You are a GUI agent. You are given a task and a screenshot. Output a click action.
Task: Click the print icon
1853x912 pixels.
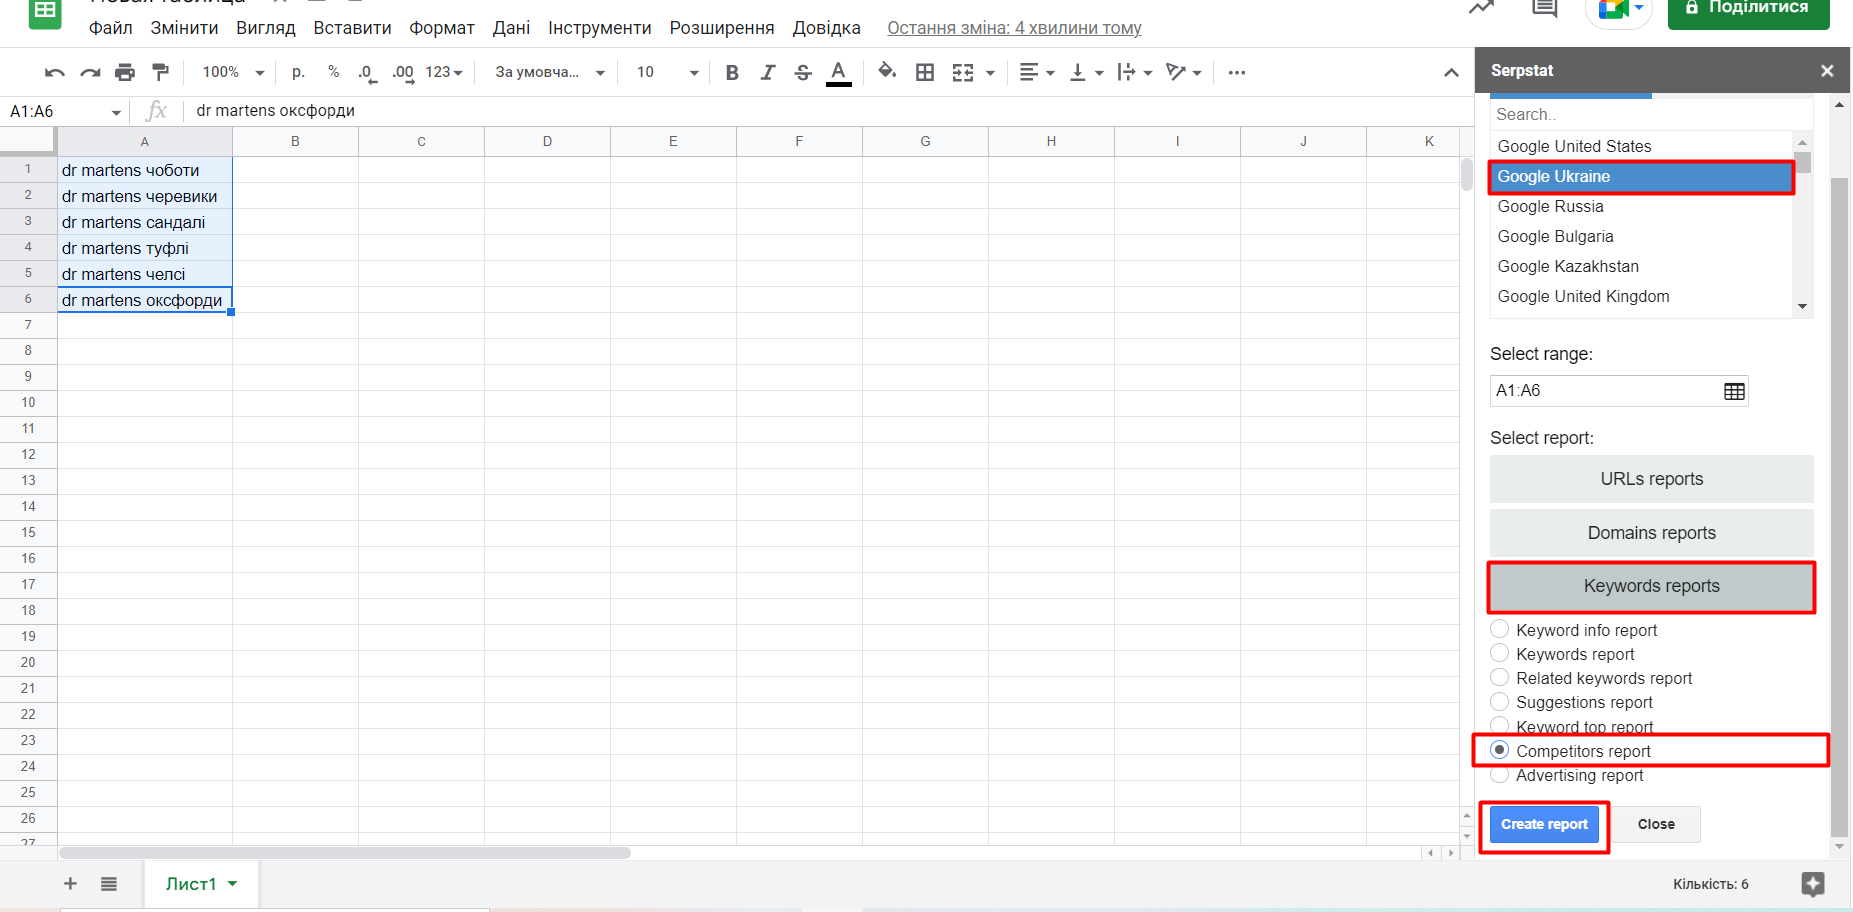pyautogui.click(x=125, y=72)
